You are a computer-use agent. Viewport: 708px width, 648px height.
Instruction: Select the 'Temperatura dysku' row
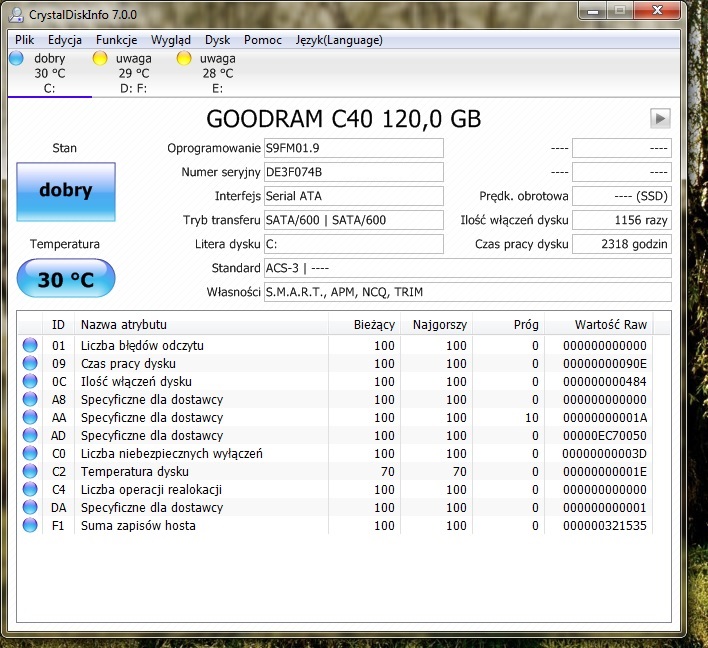click(335, 471)
